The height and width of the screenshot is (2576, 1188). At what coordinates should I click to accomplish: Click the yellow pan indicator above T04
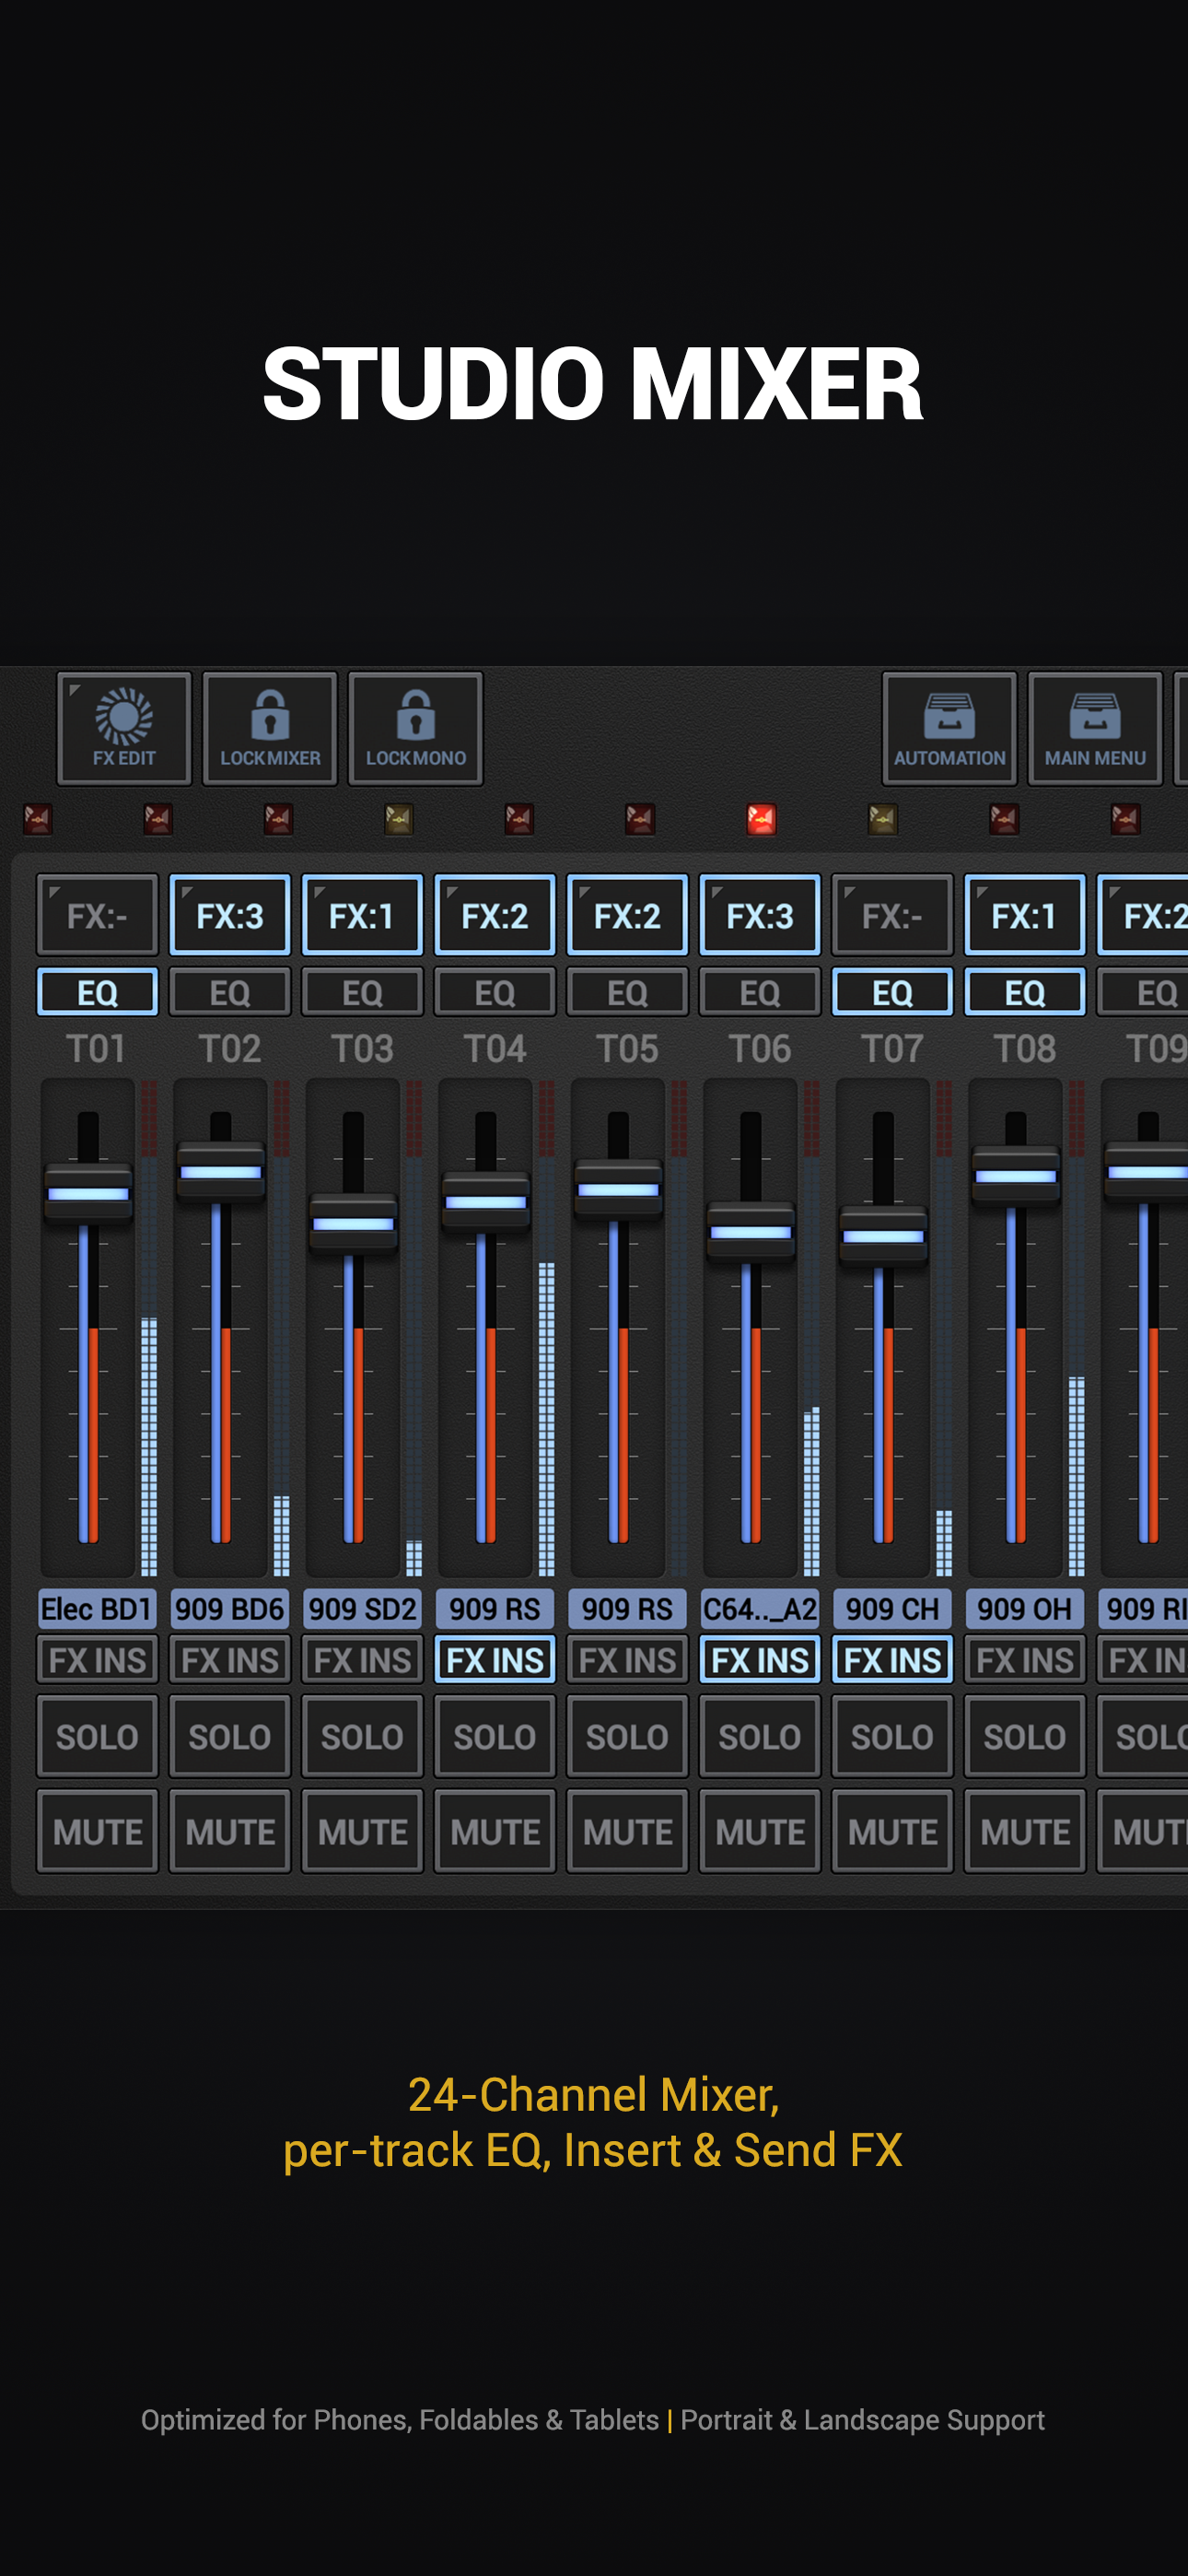pos(399,820)
